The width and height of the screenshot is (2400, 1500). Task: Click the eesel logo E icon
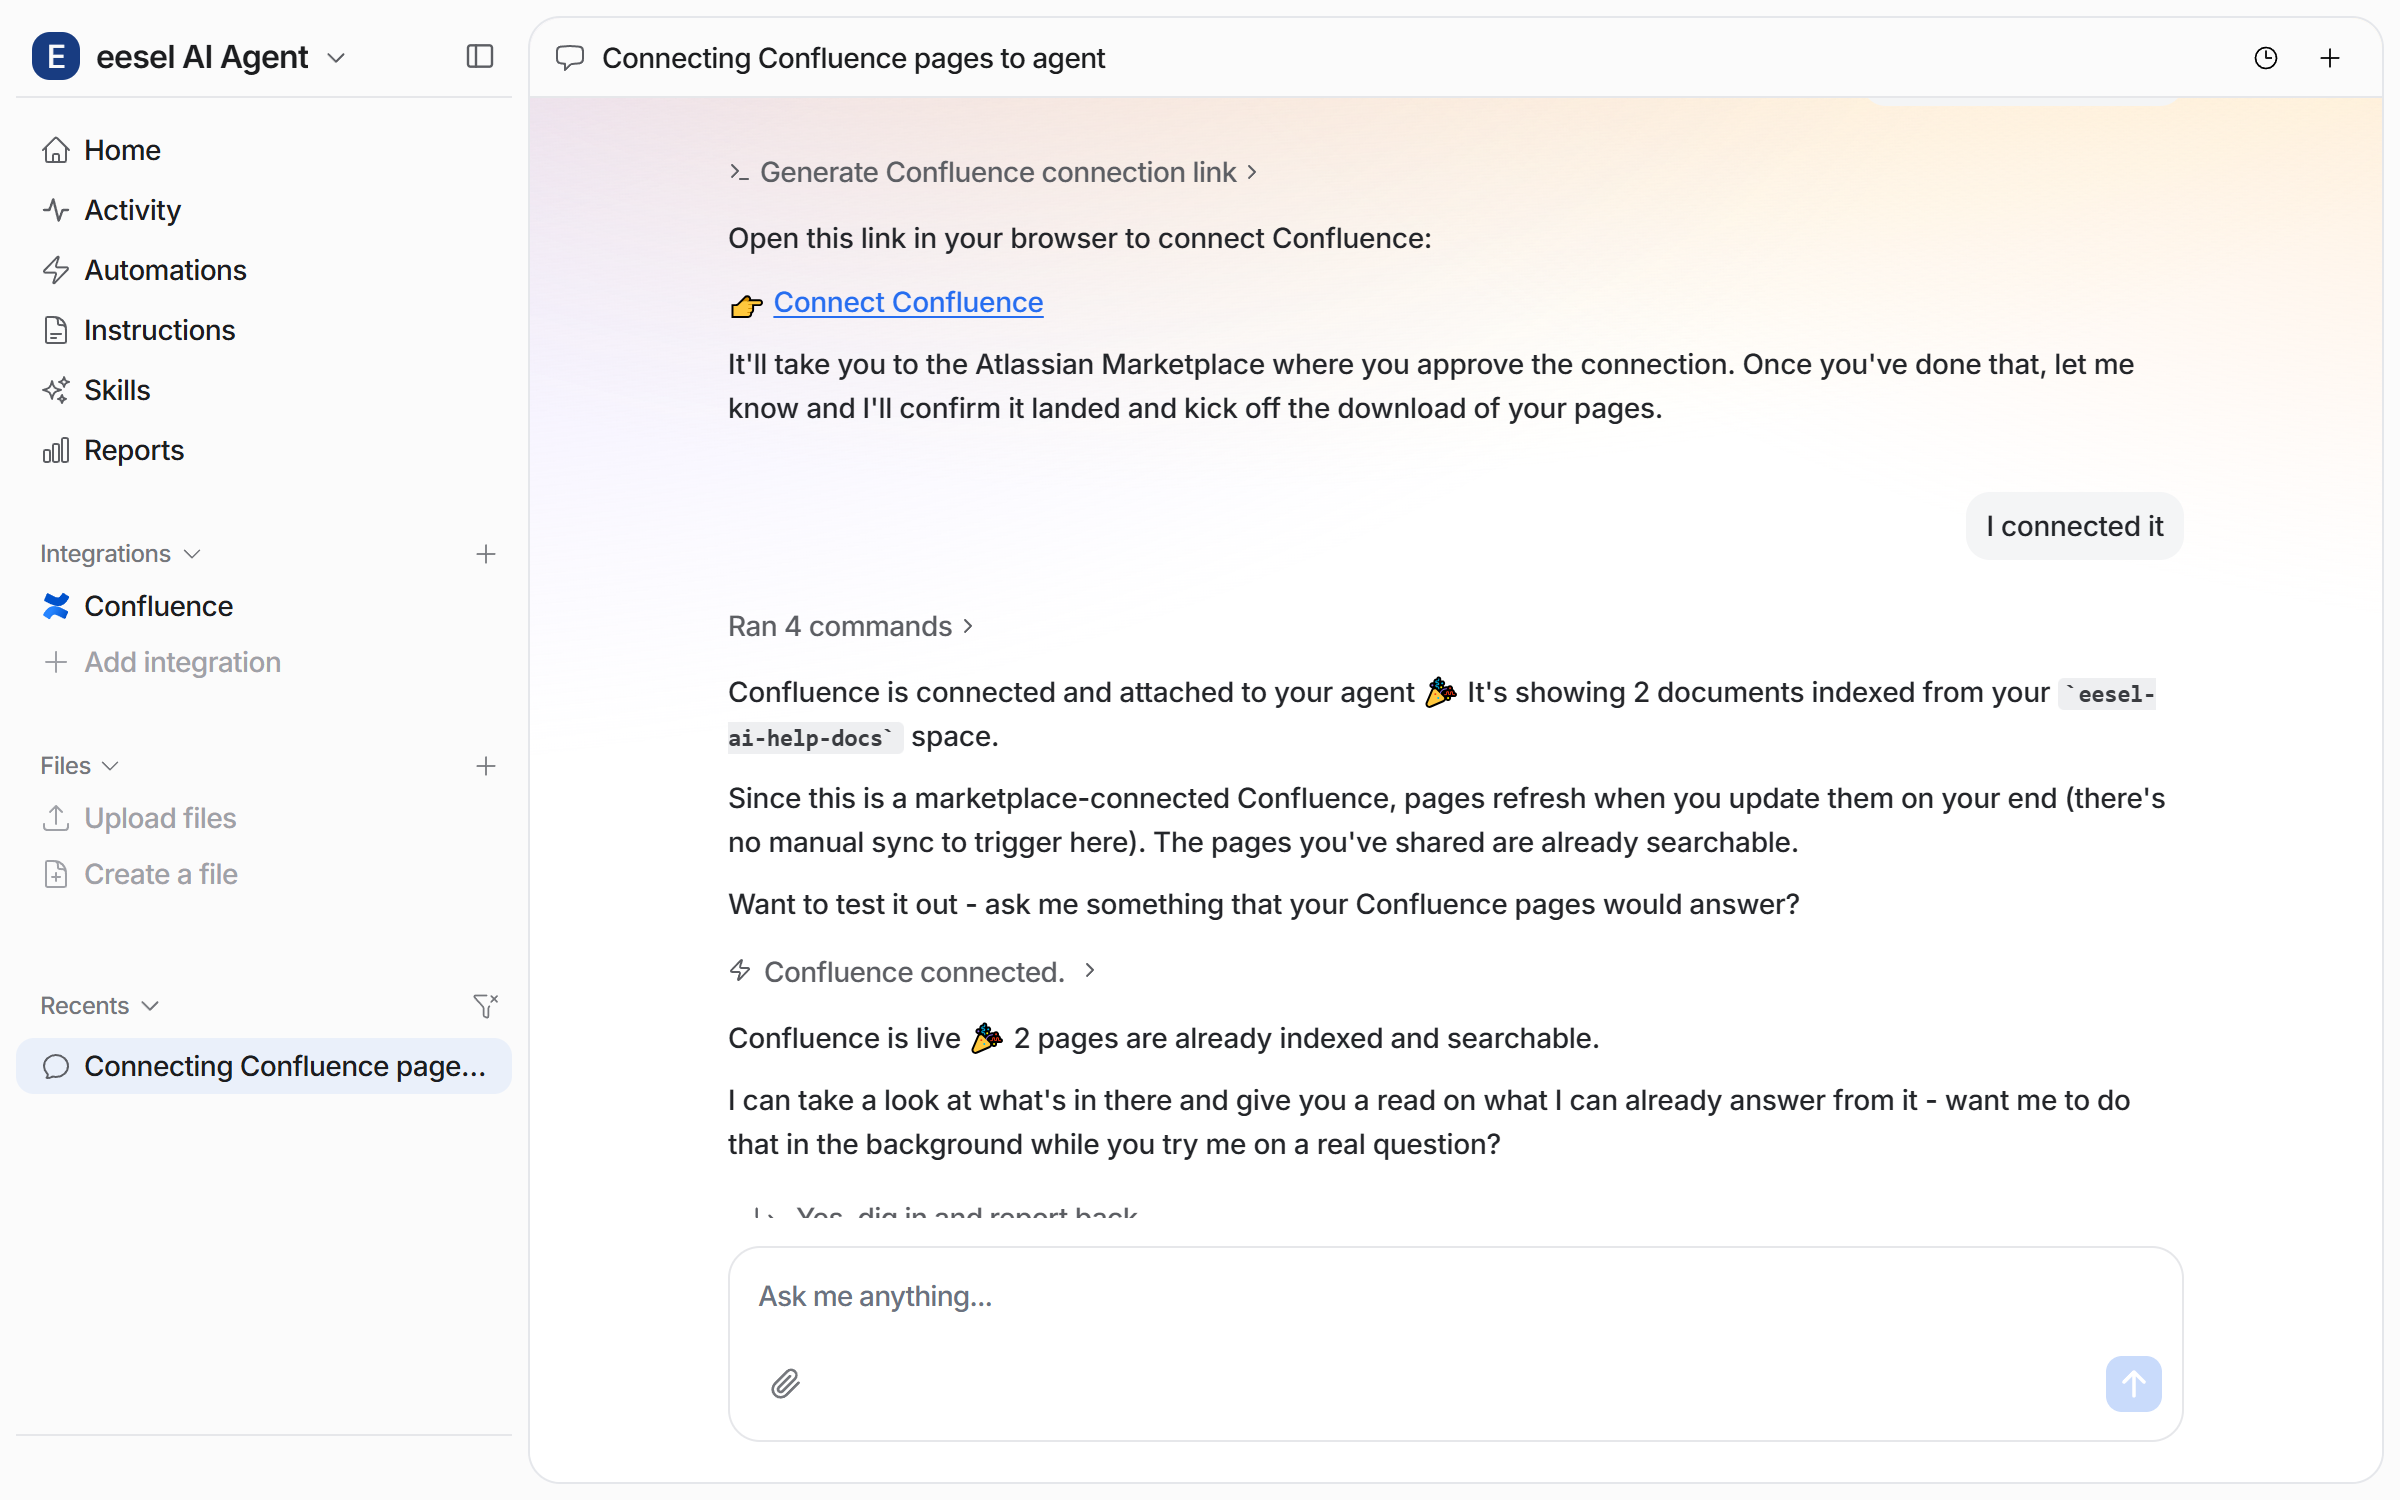[x=56, y=56]
